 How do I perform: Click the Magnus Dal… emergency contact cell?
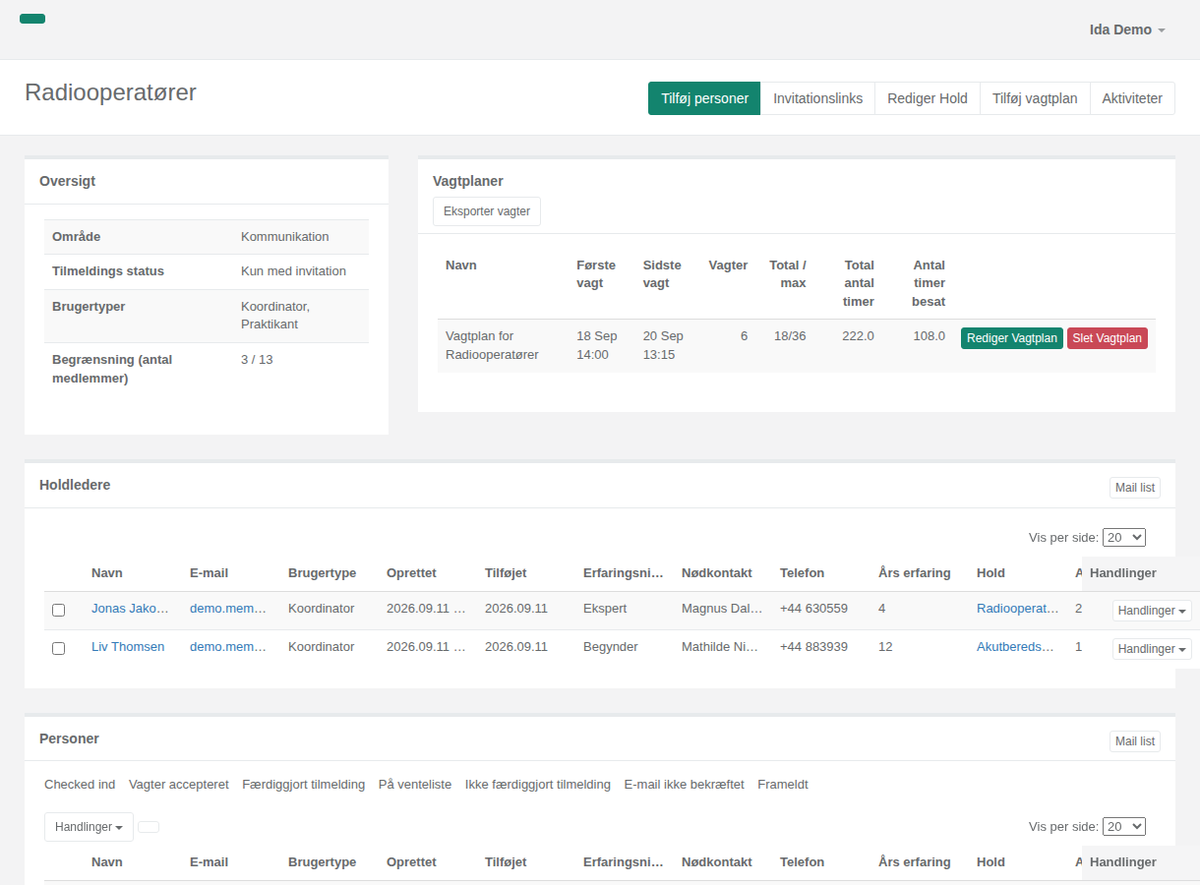(722, 608)
